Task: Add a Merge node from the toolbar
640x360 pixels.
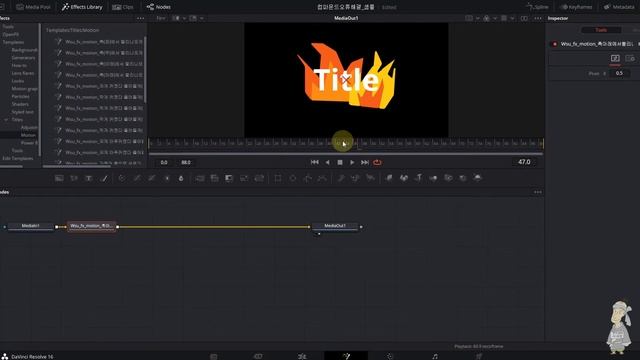Action: [x=200, y=178]
